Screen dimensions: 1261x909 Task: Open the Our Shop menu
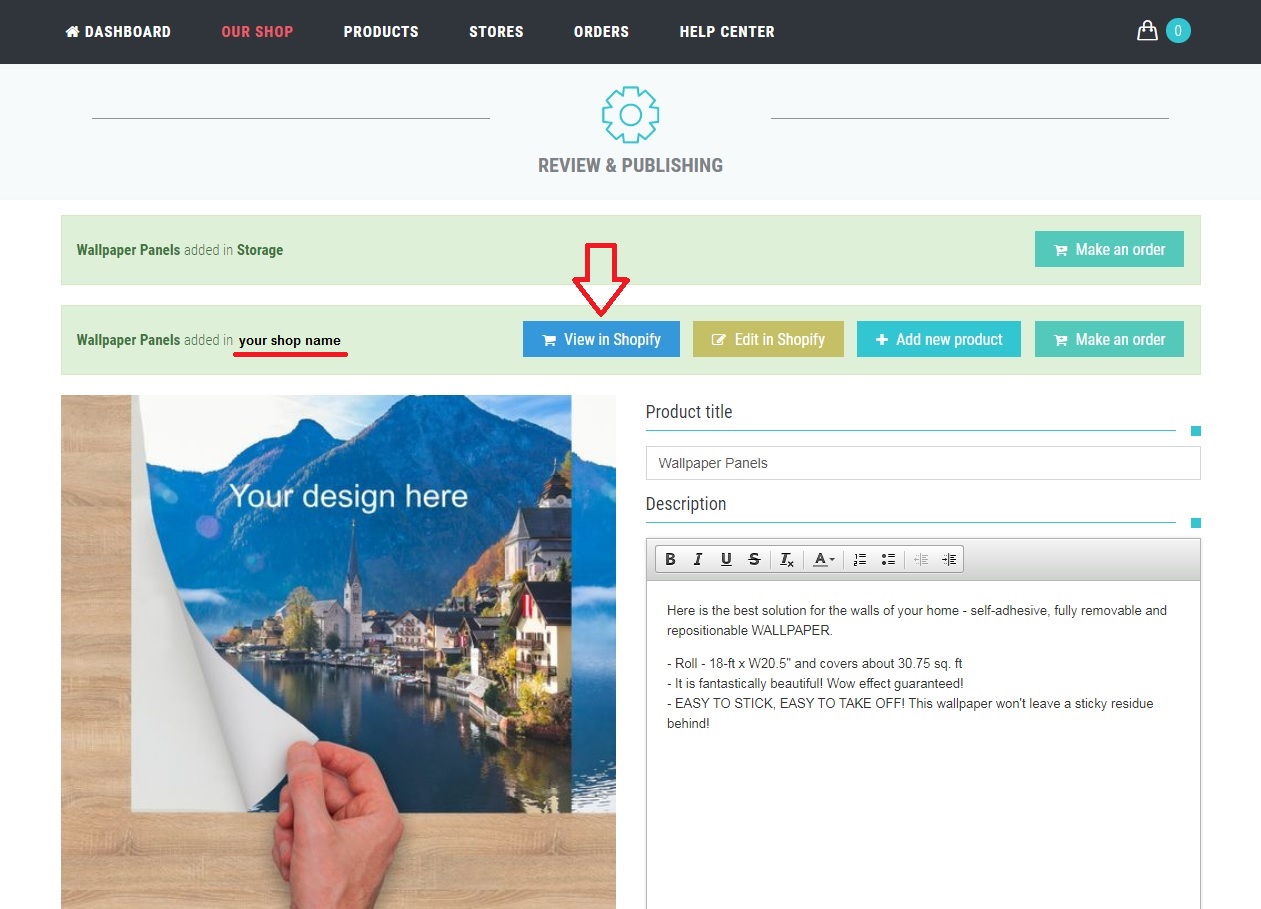(257, 32)
